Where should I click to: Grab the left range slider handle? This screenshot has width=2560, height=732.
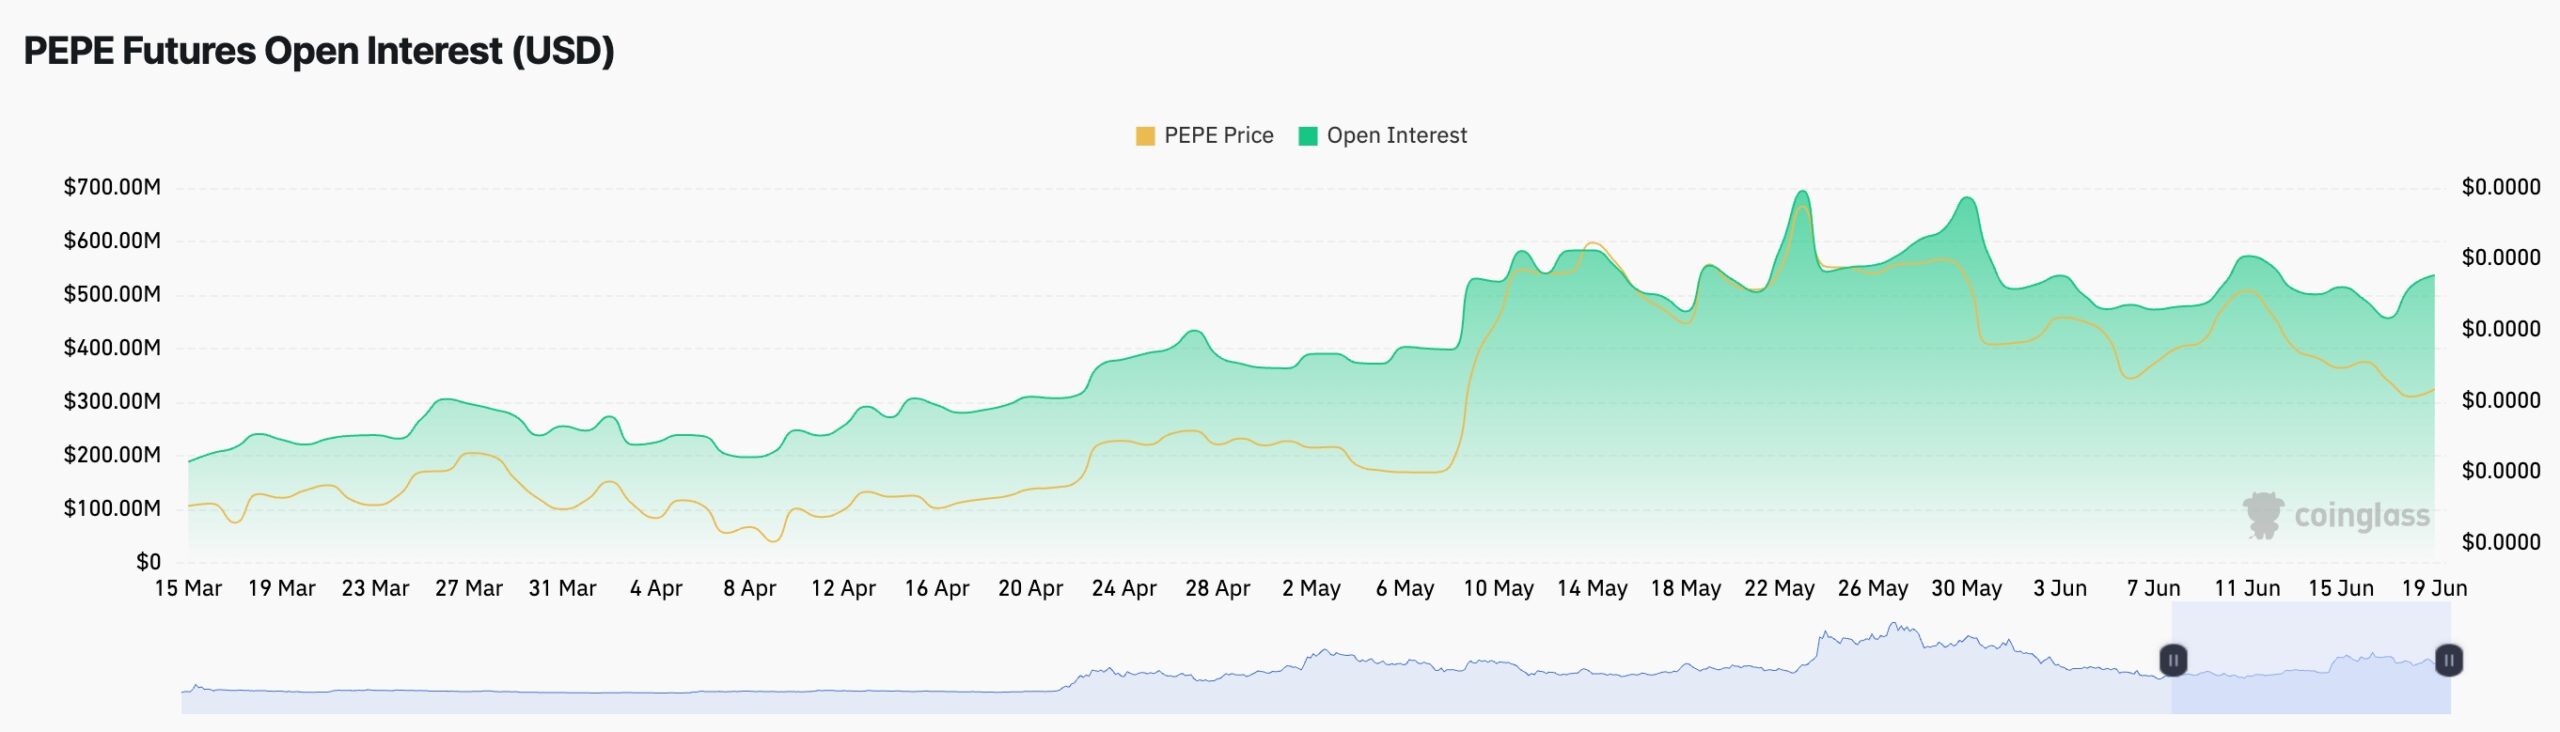tap(2173, 660)
